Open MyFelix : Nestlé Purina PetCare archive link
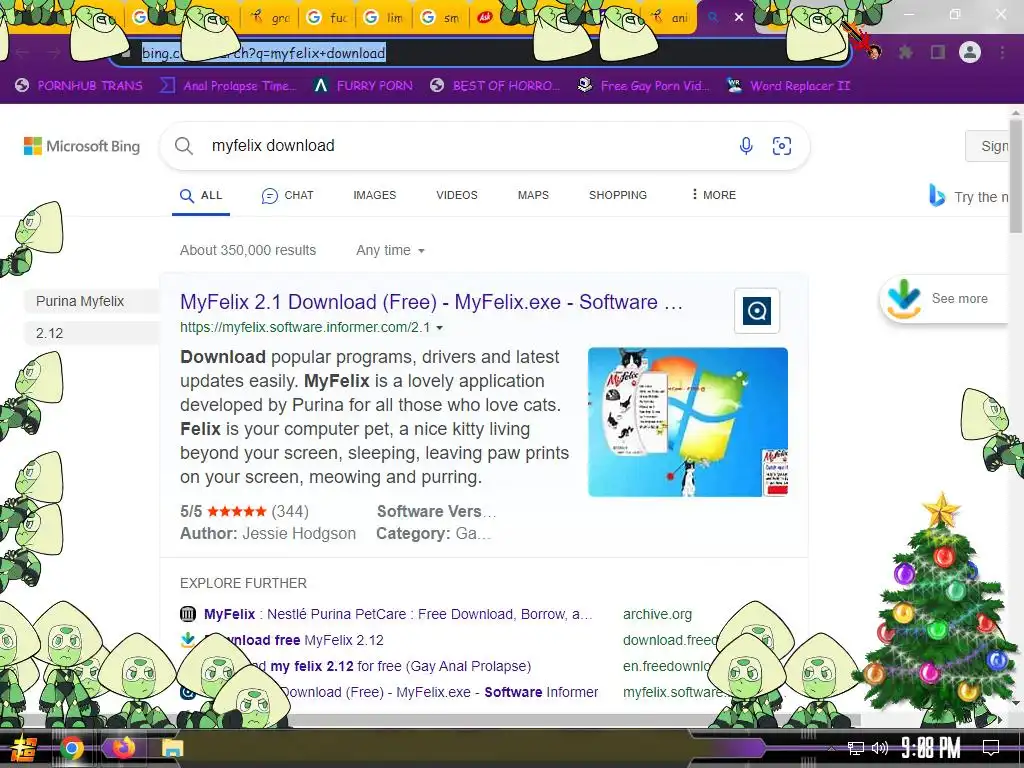 pyautogui.click(x=398, y=614)
